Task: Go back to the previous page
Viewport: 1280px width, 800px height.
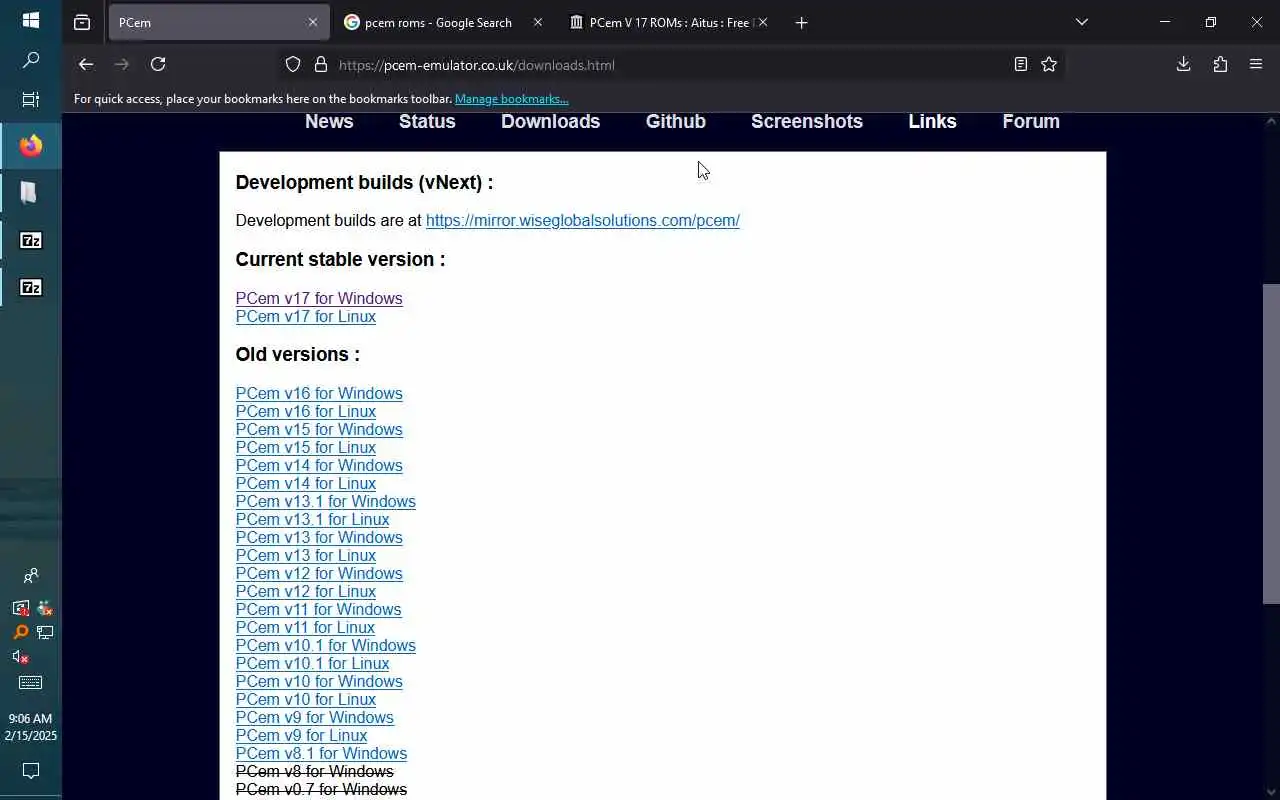Action: (86, 64)
